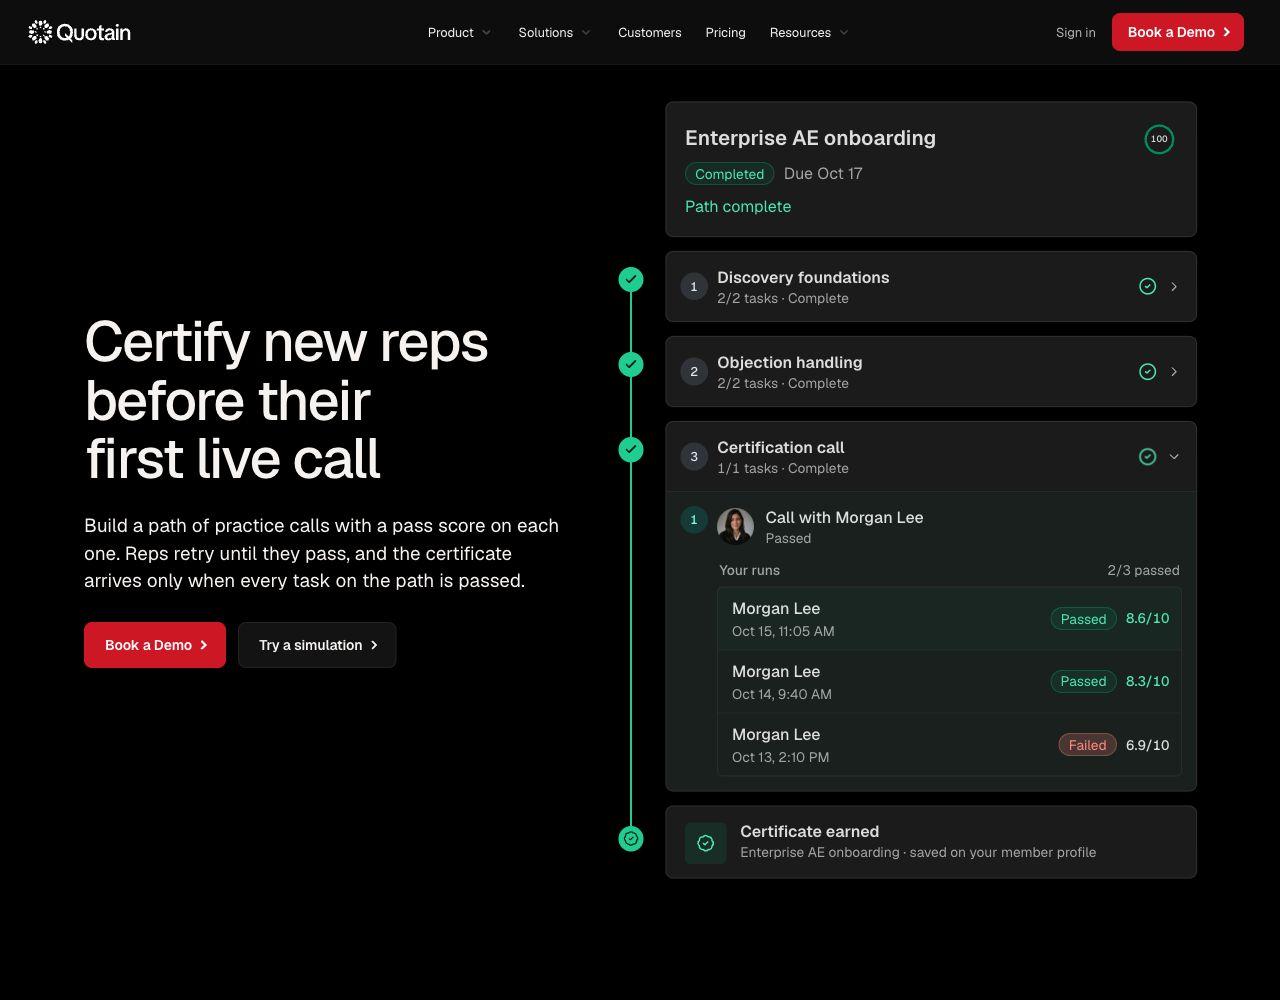Screen dimensions: 1280x1000
Task: Click Morgan Lee's avatar photo
Action: (735, 527)
